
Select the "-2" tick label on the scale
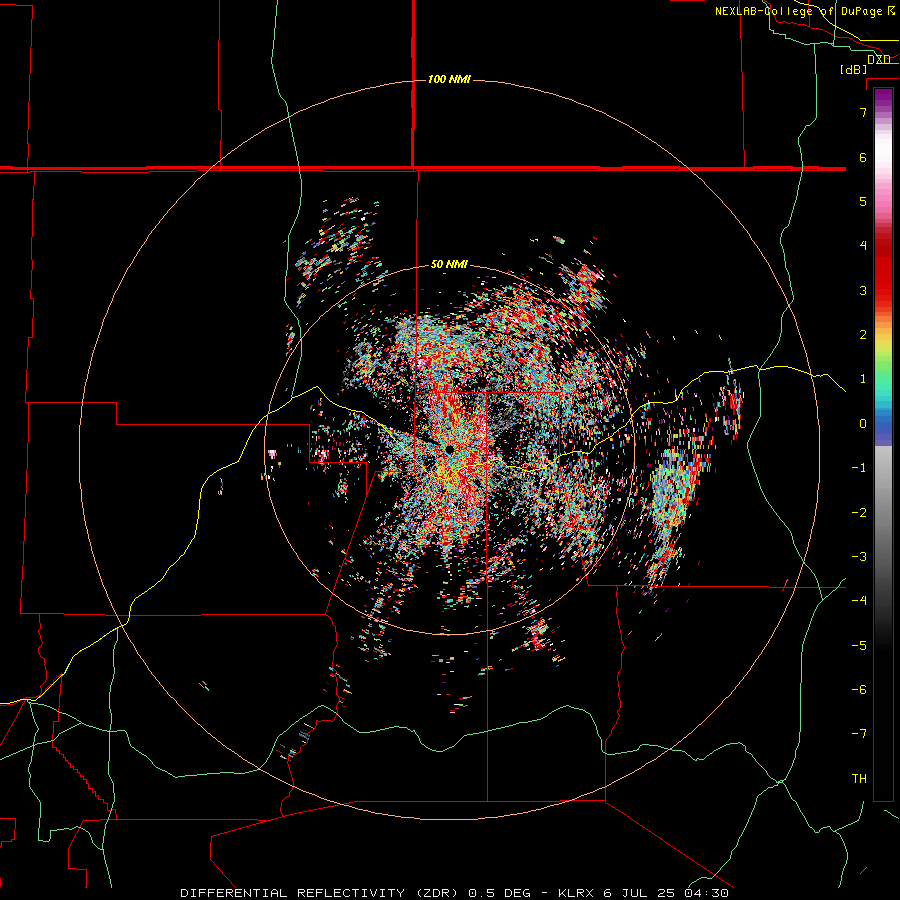859,513
